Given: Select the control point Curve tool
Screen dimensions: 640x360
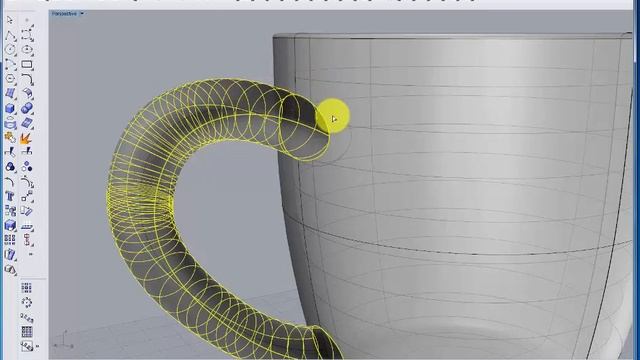Looking at the screenshot, I should 27,35.
